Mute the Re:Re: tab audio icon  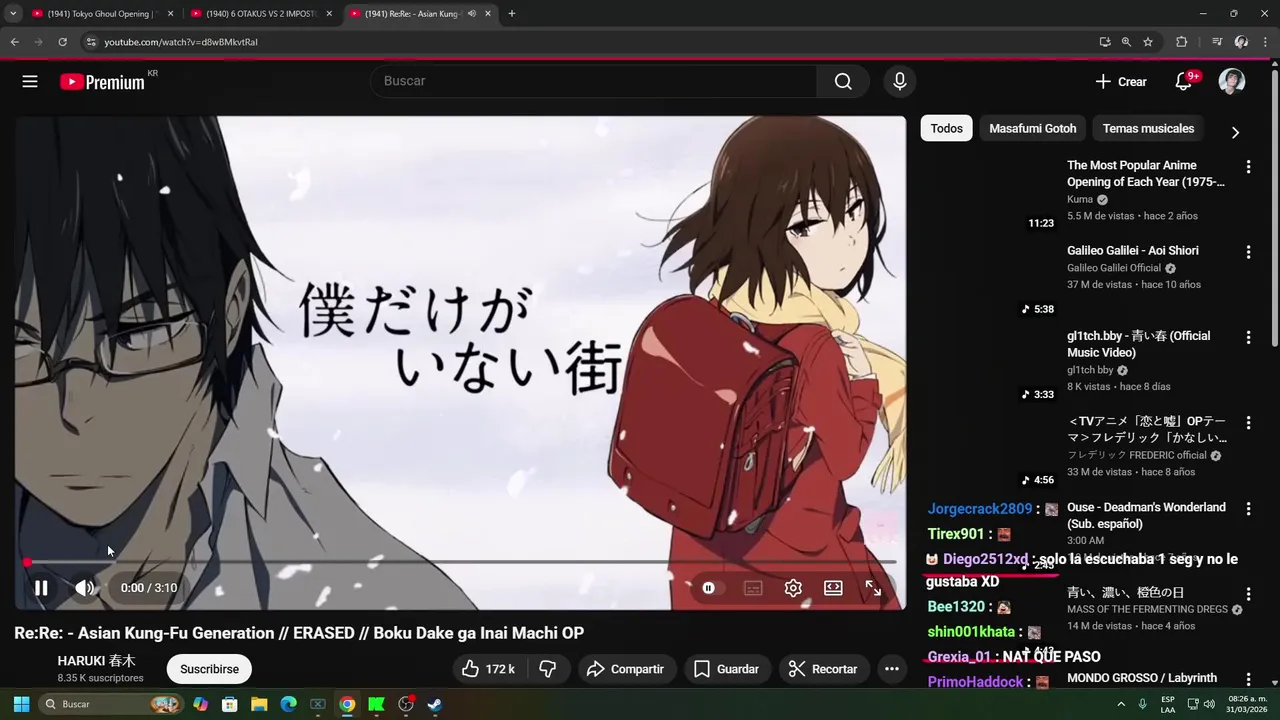click(x=472, y=14)
